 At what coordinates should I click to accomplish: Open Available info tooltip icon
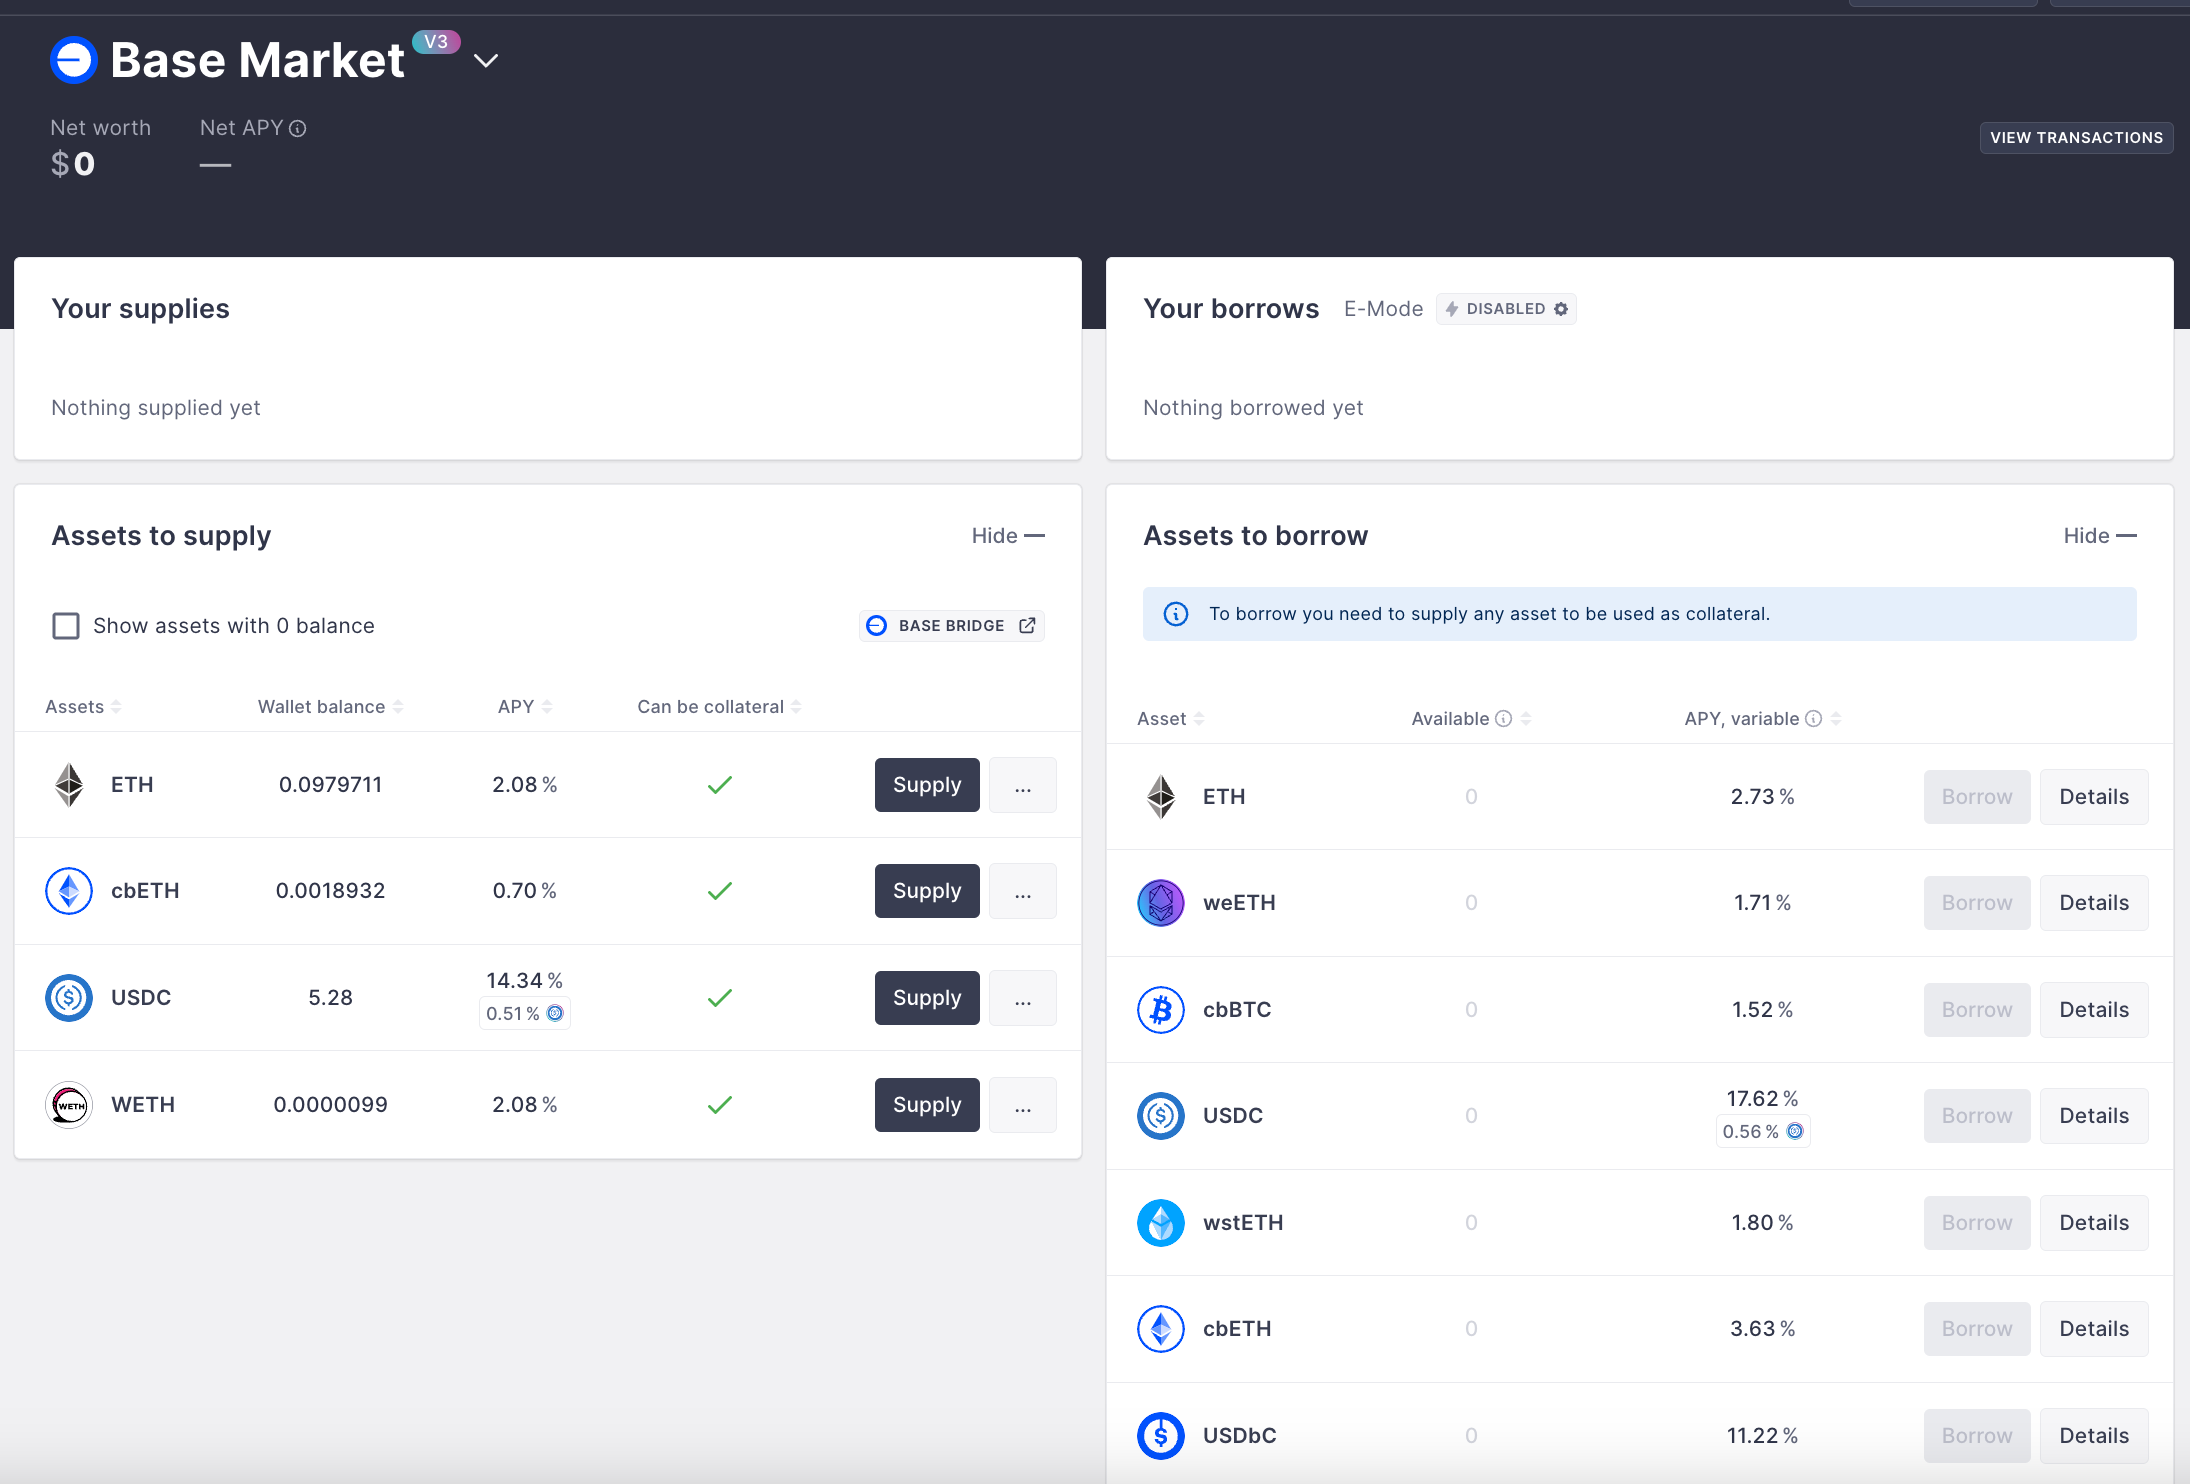1503,719
